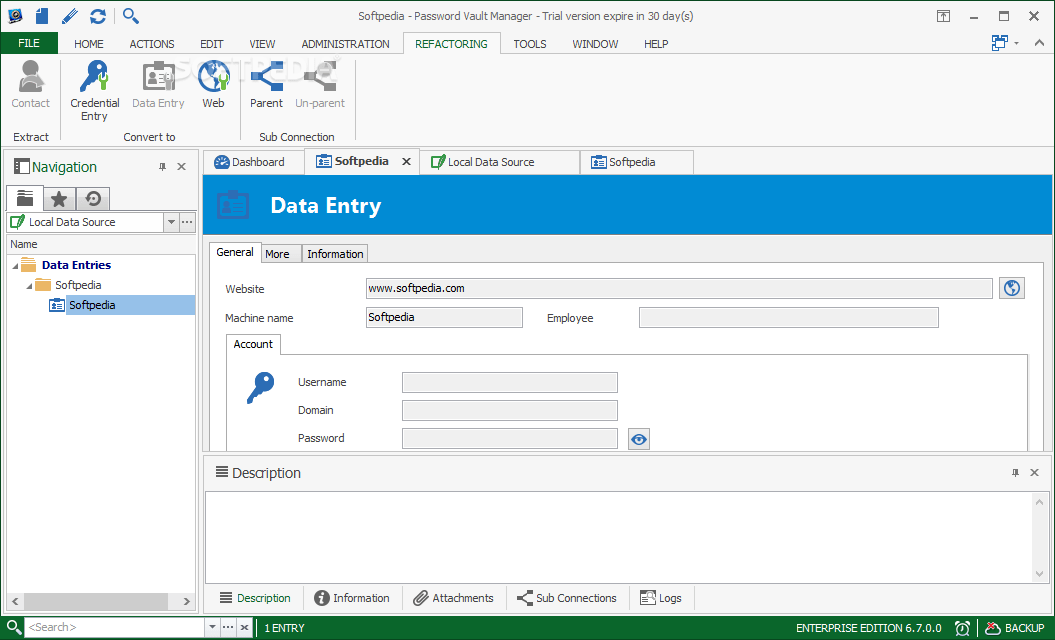The image size is (1055, 640).
Task: Open website globe button next to Website field
Action: [x=1011, y=288]
